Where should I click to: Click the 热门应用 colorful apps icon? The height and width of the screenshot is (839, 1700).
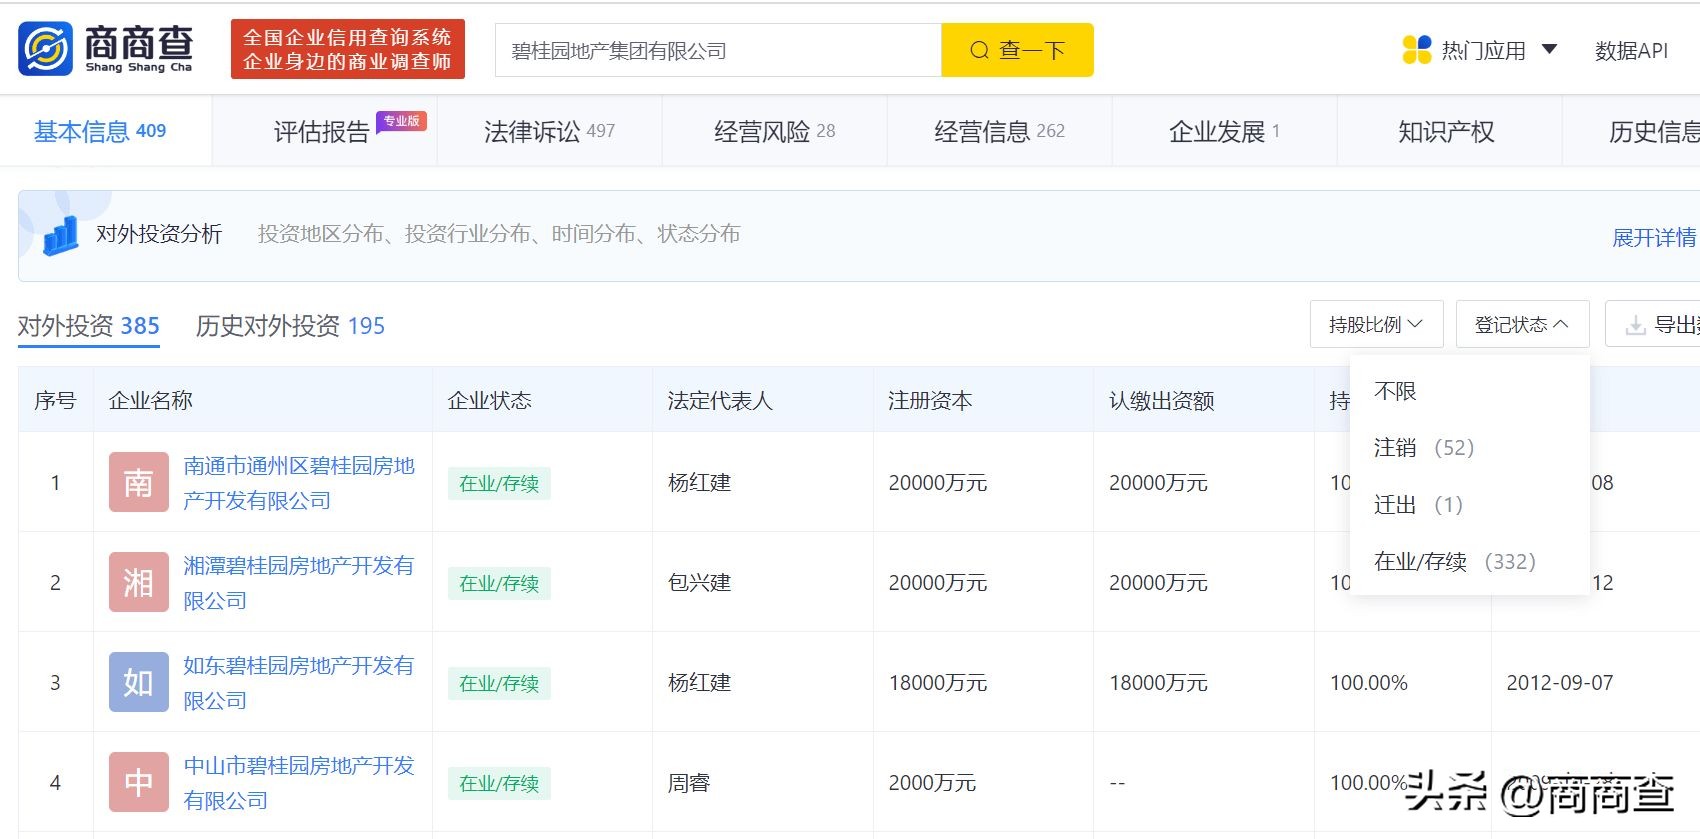click(1416, 50)
